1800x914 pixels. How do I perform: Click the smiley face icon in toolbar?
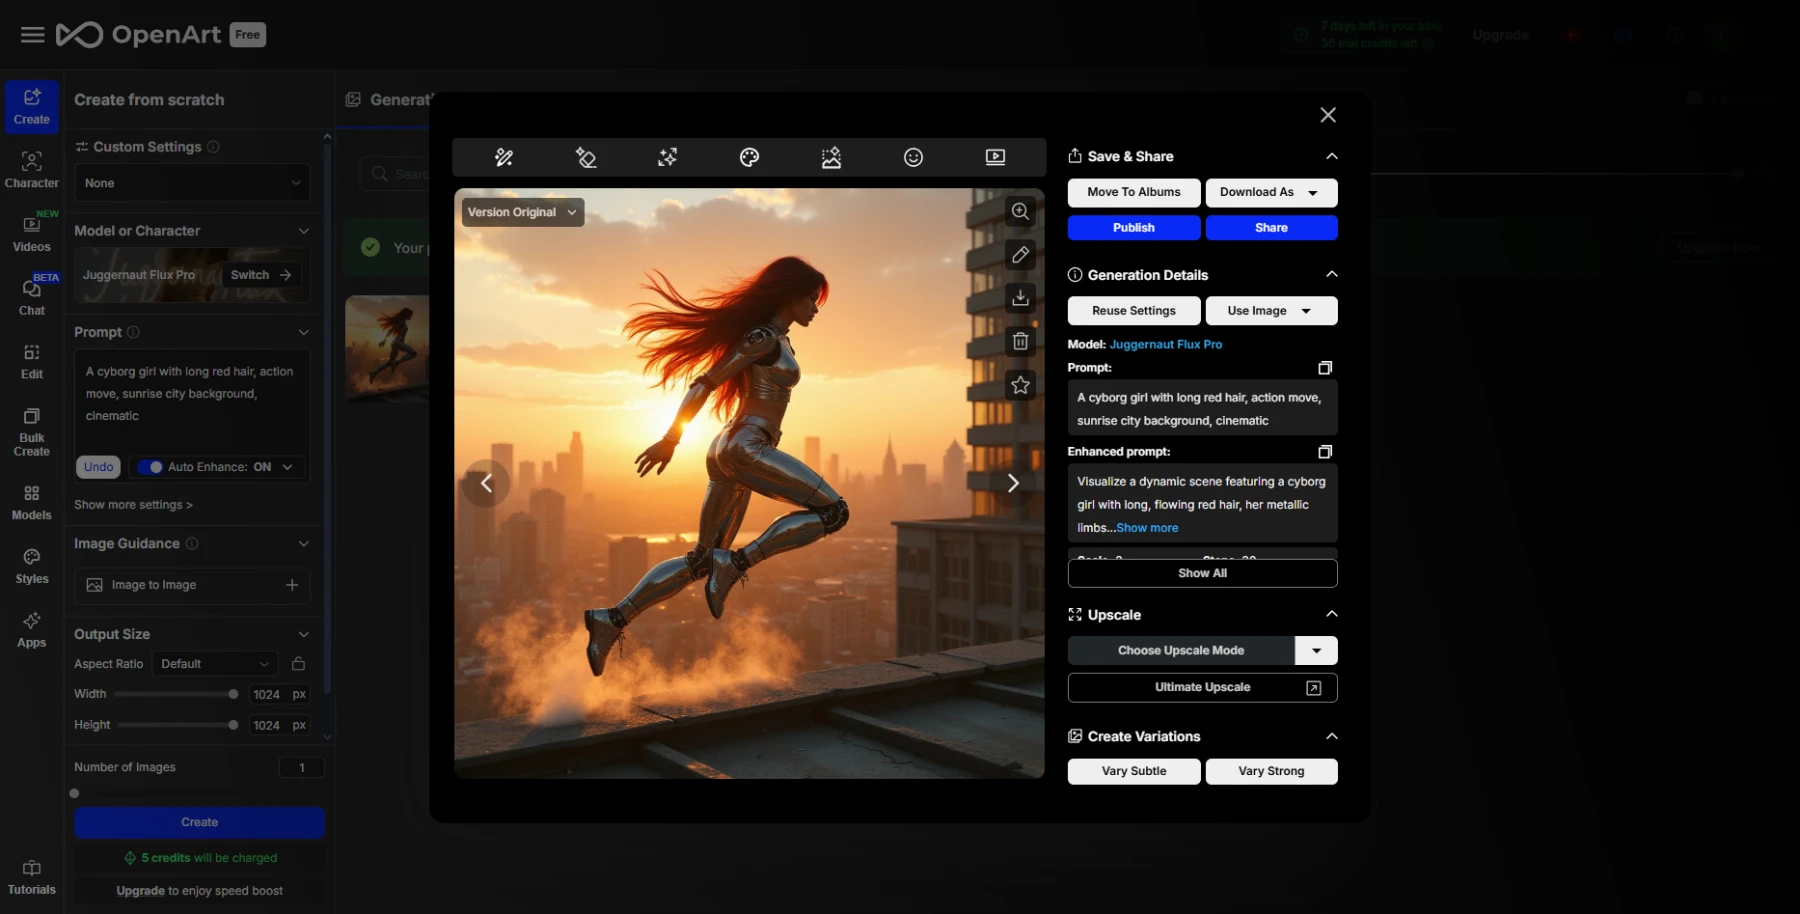913,157
